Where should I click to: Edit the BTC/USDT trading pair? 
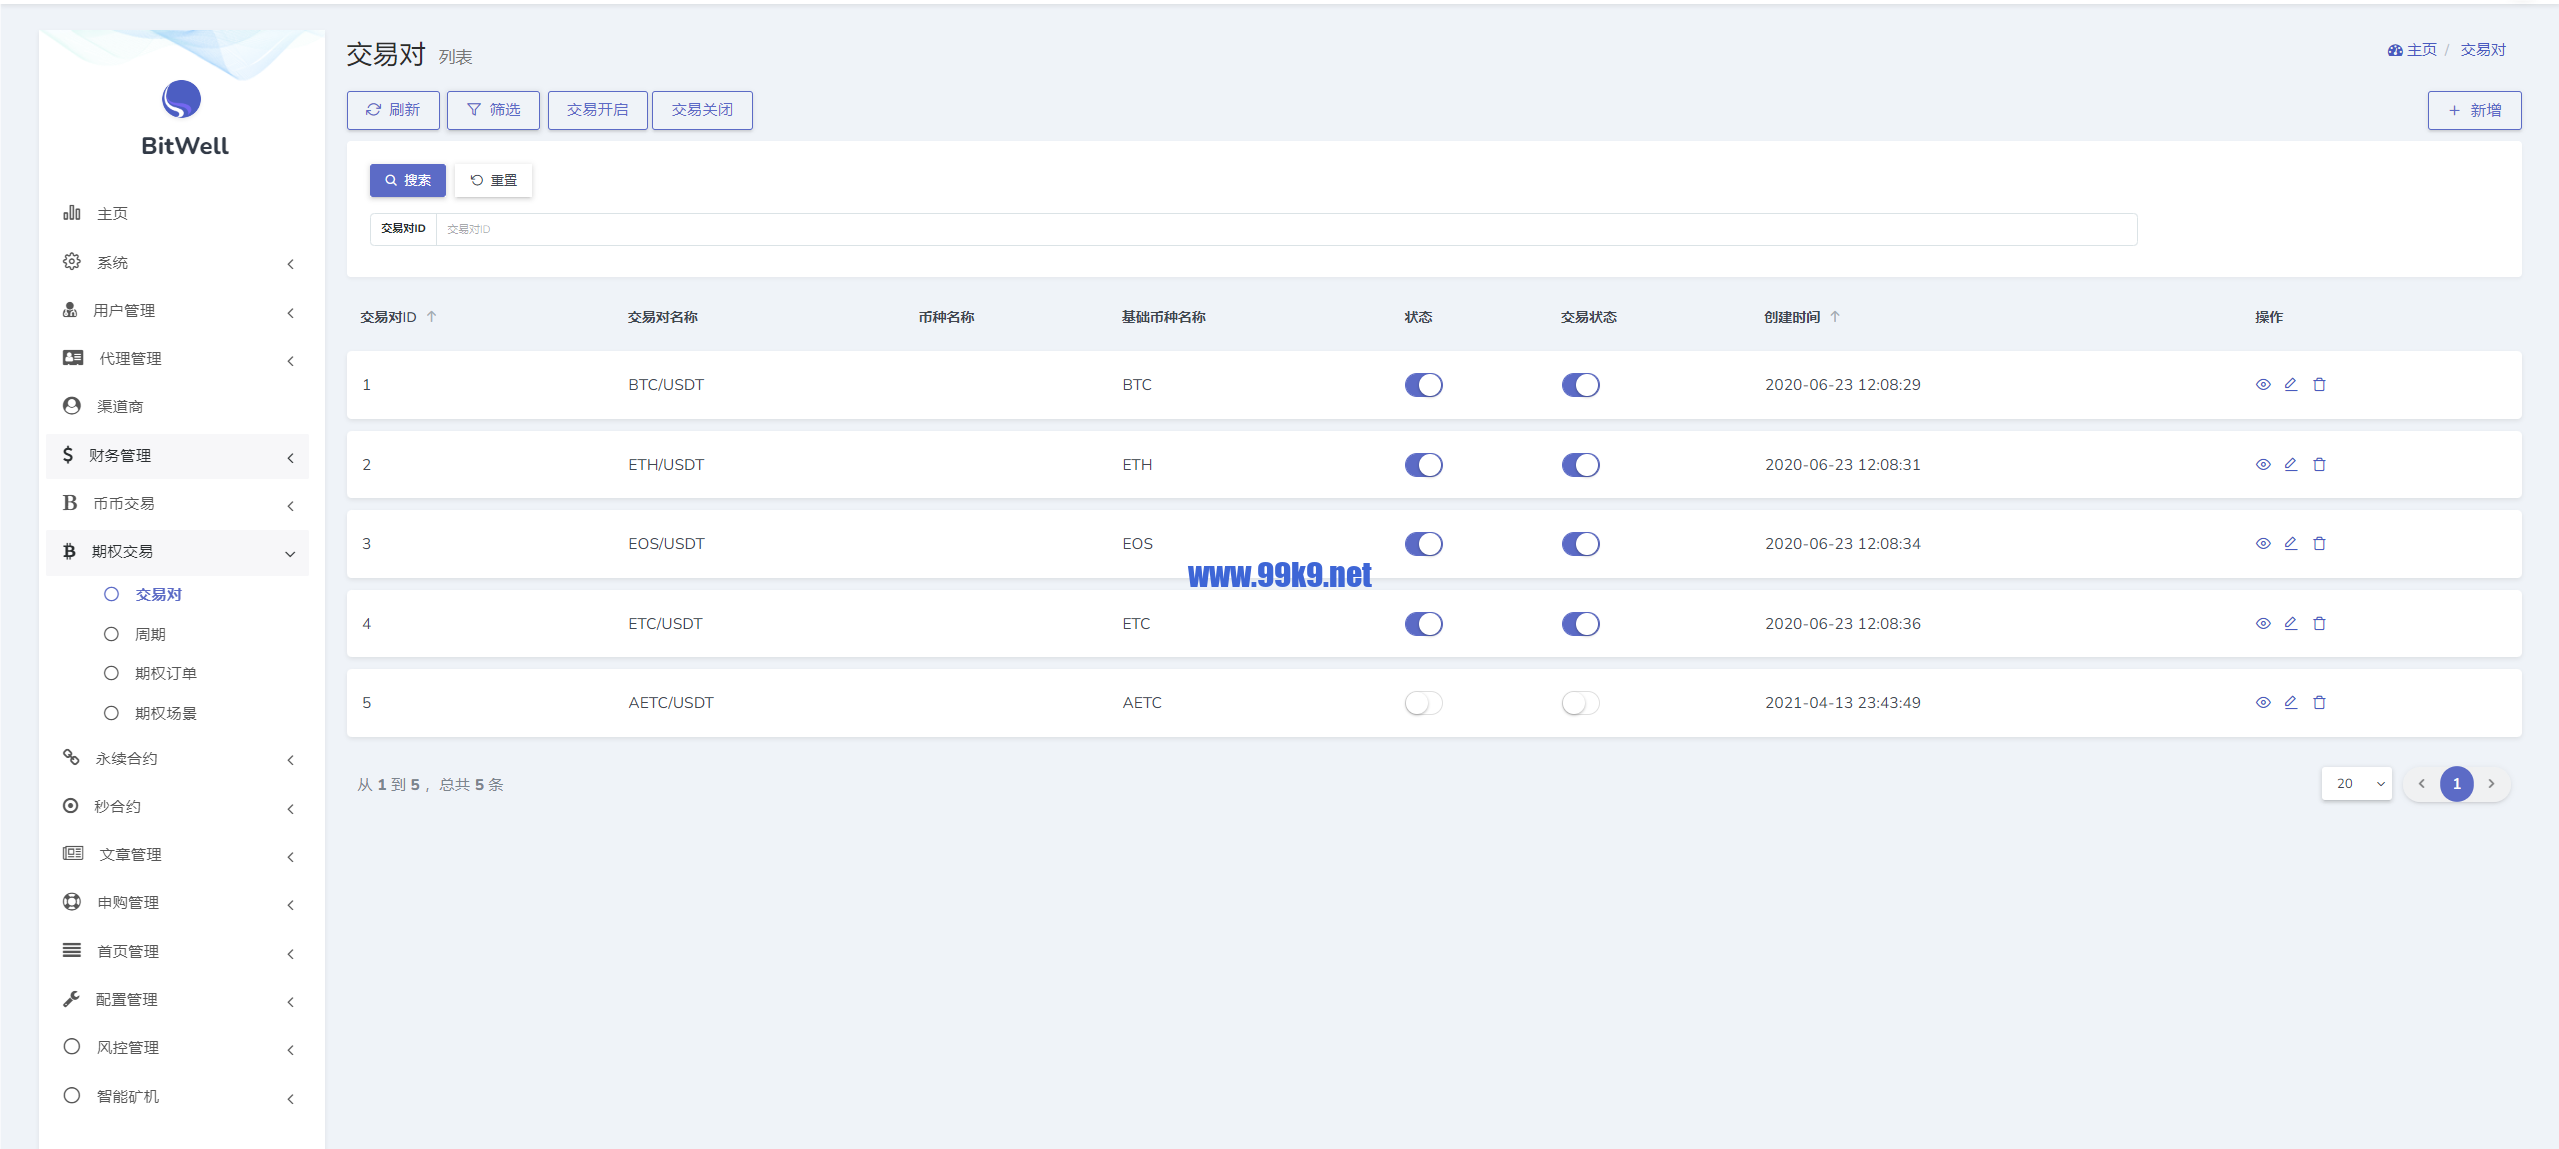coord(2290,385)
